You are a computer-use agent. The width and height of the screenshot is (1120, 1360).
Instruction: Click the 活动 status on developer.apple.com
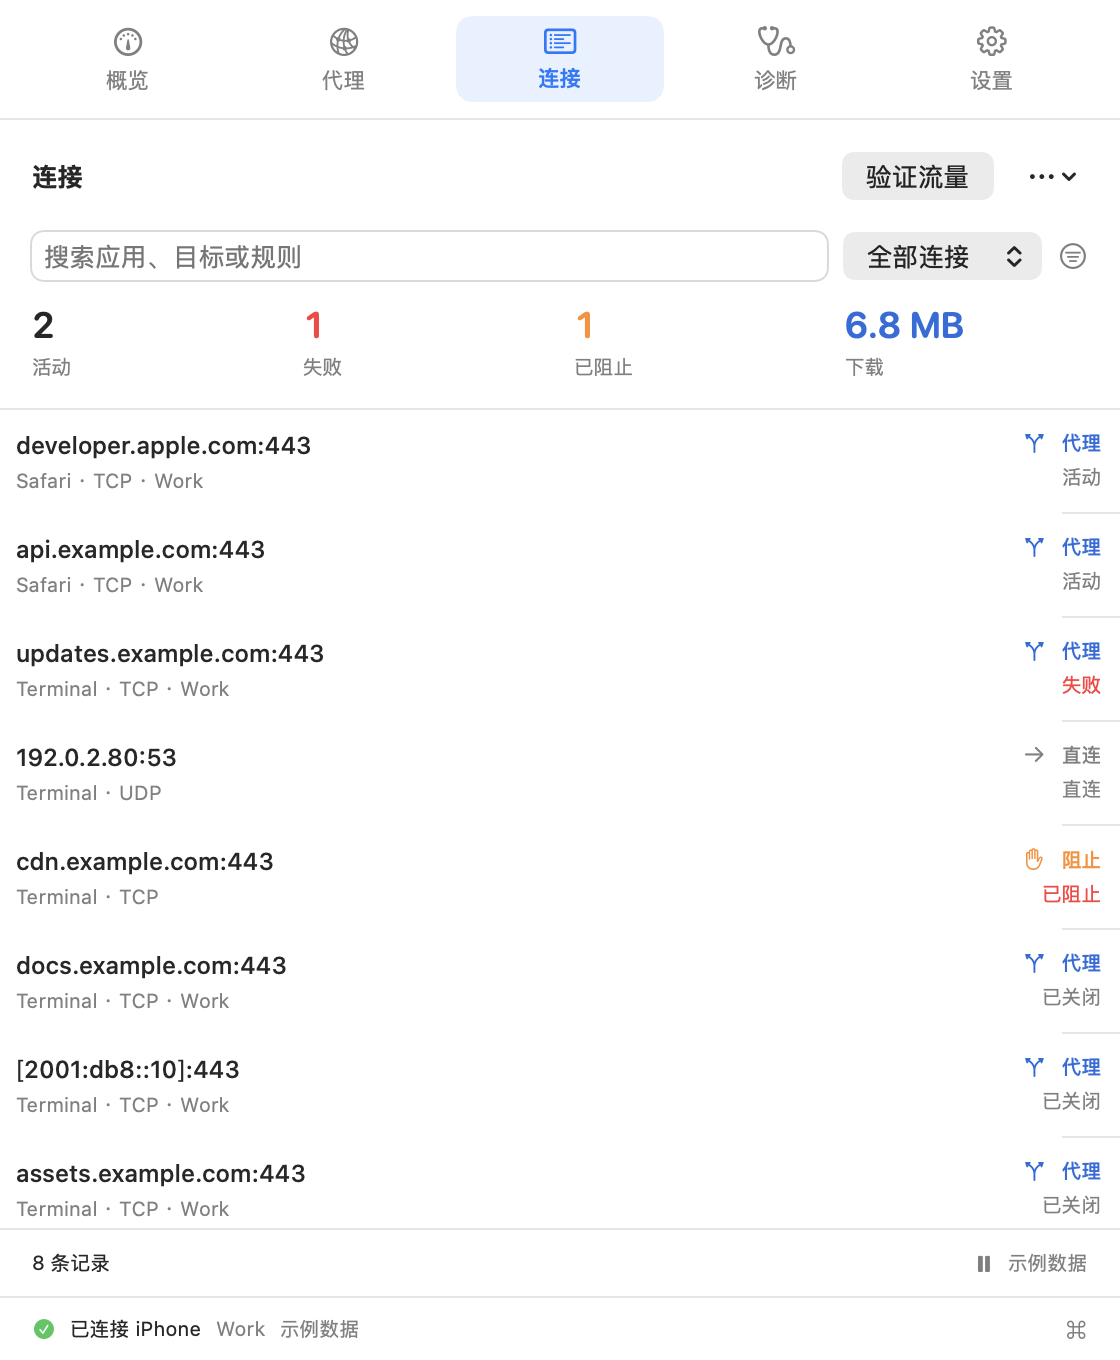1081,478
